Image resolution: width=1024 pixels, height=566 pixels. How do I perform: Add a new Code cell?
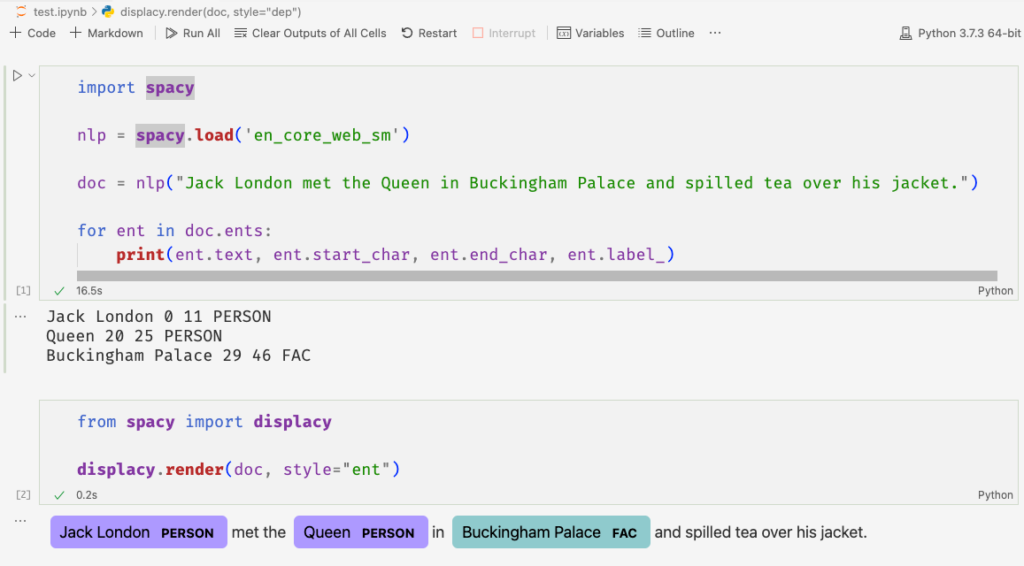pos(33,33)
